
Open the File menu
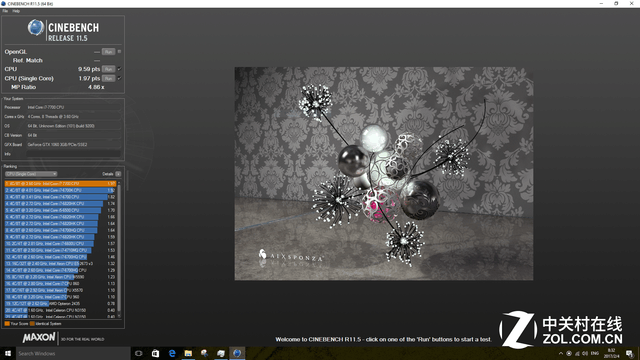5,11
